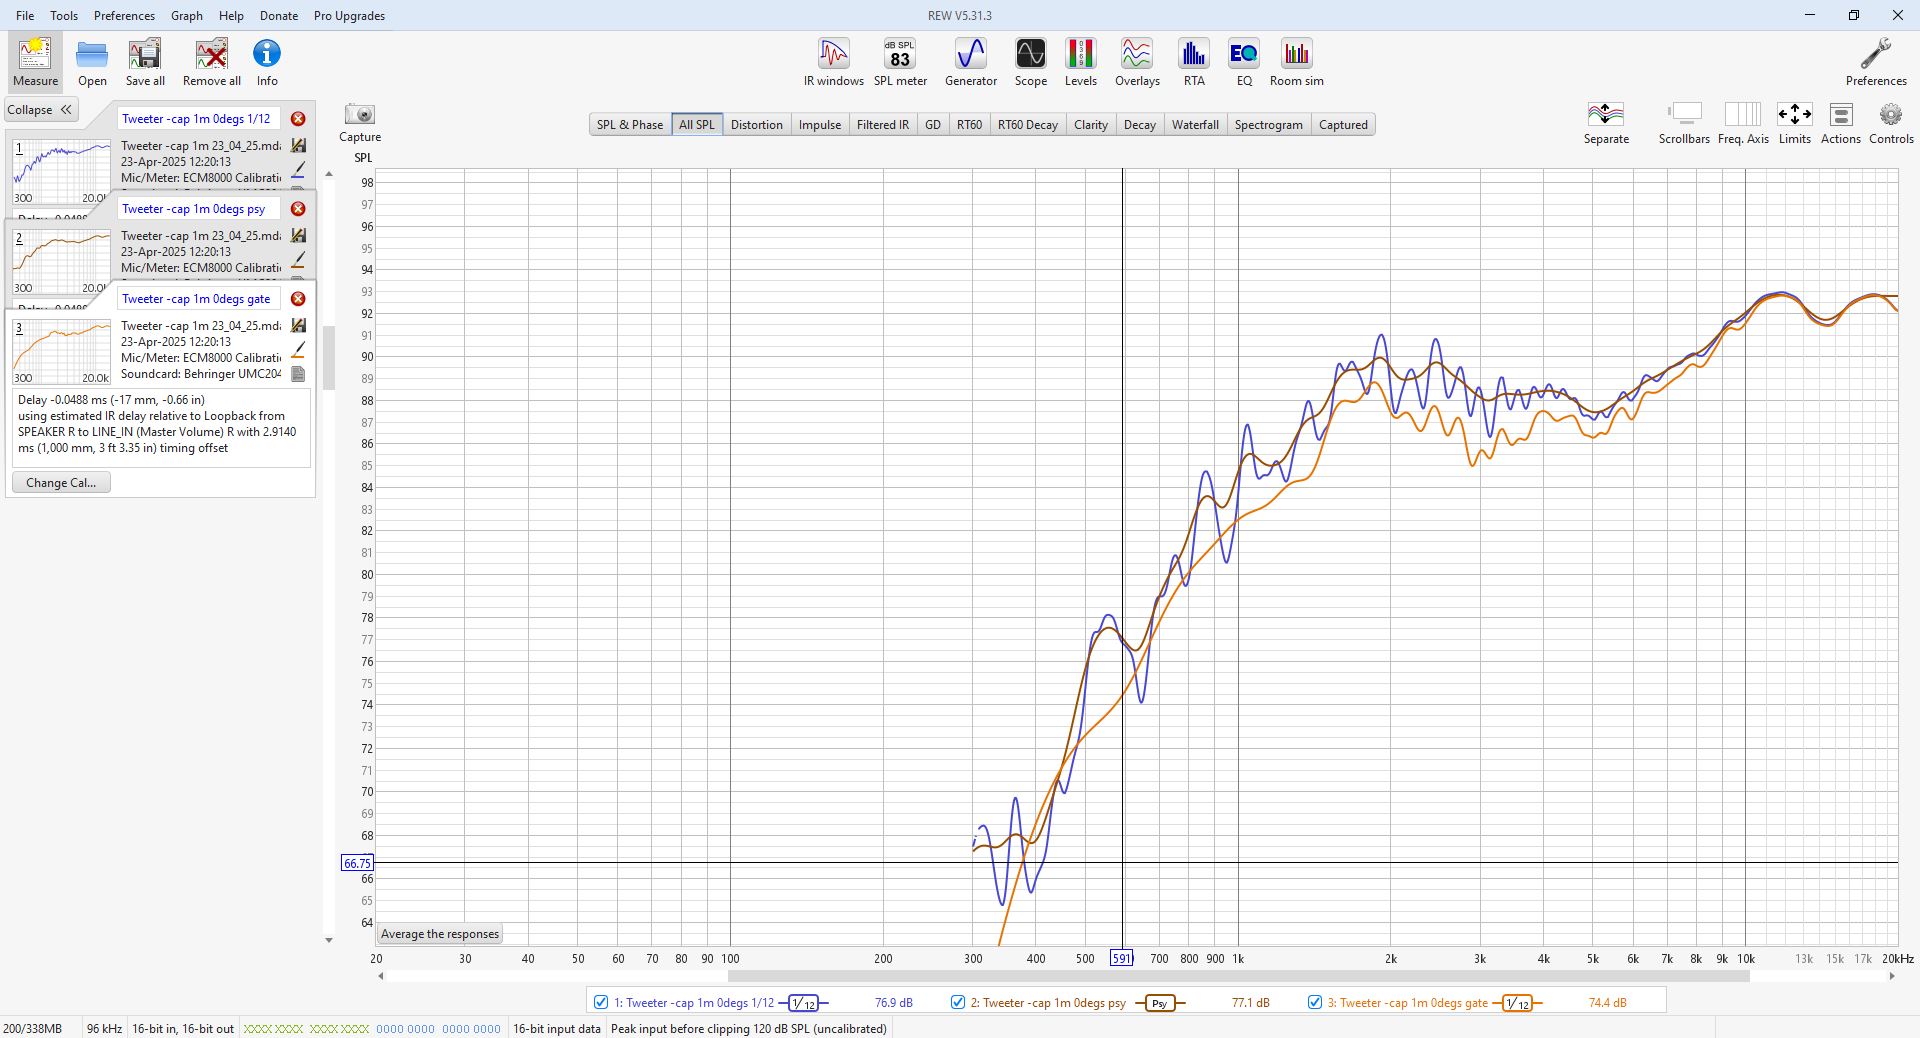Switch to RT60 Decay tab

coord(1027,125)
